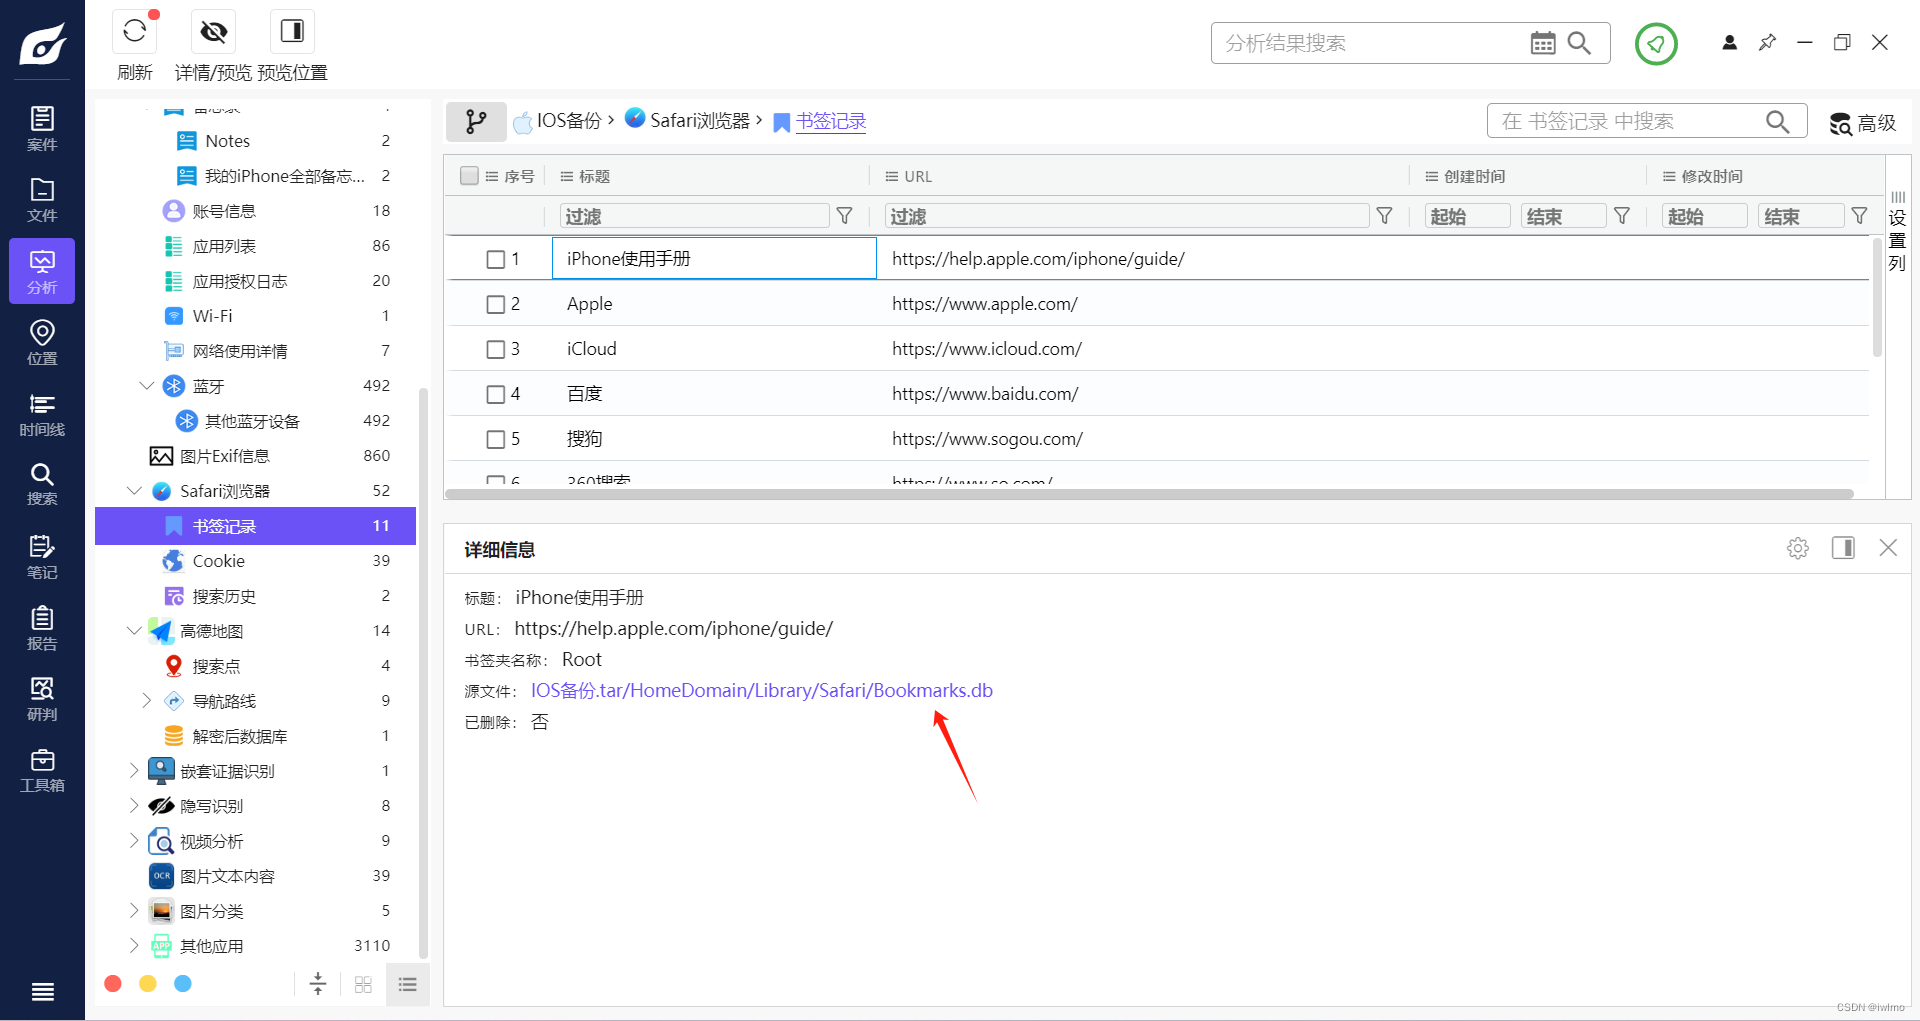Open the Notes (笔记) sidebar section

42,557
